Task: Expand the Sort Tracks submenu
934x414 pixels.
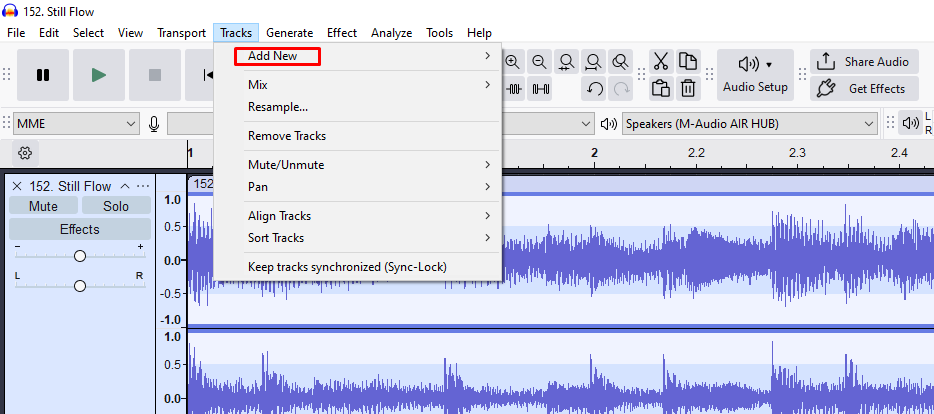Action: [357, 238]
